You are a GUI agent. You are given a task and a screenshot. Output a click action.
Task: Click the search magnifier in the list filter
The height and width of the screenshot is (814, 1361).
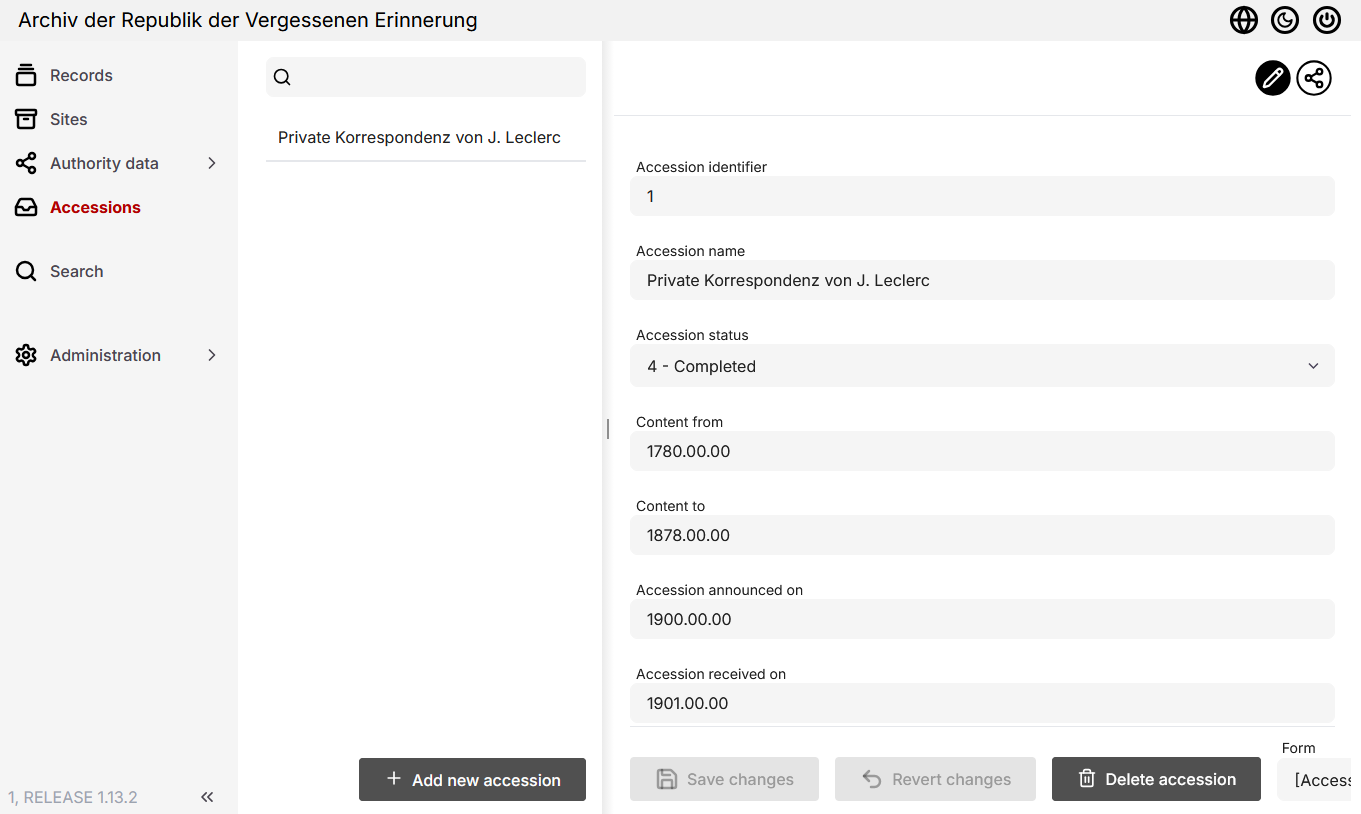pos(282,77)
